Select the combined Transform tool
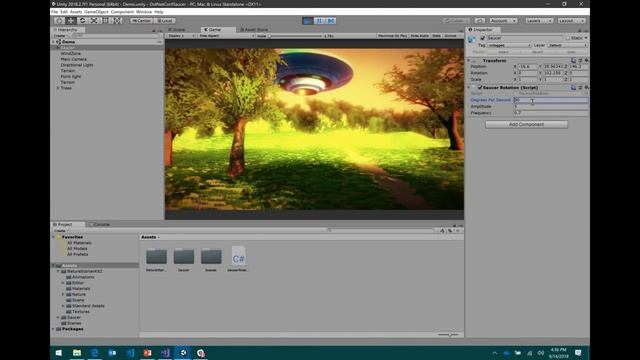Image resolution: width=640 pixels, height=360 pixels. tap(117, 20)
